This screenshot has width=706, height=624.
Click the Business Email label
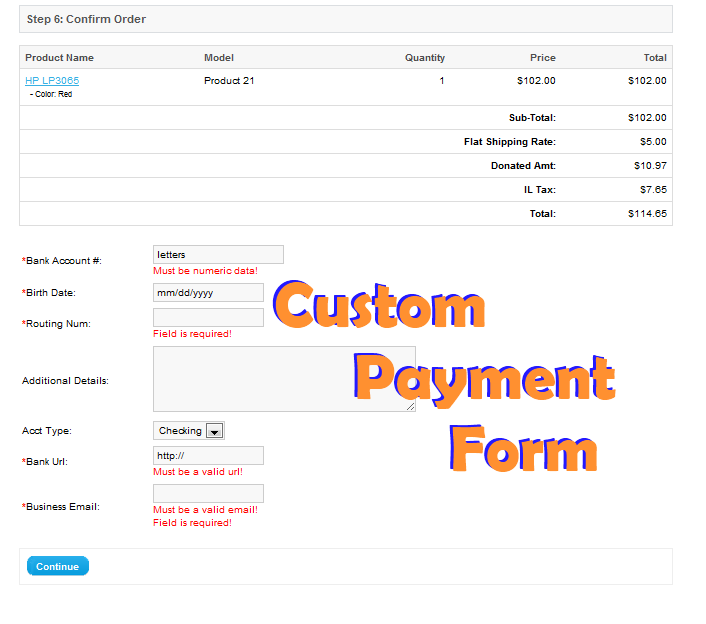pyautogui.click(x=61, y=506)
